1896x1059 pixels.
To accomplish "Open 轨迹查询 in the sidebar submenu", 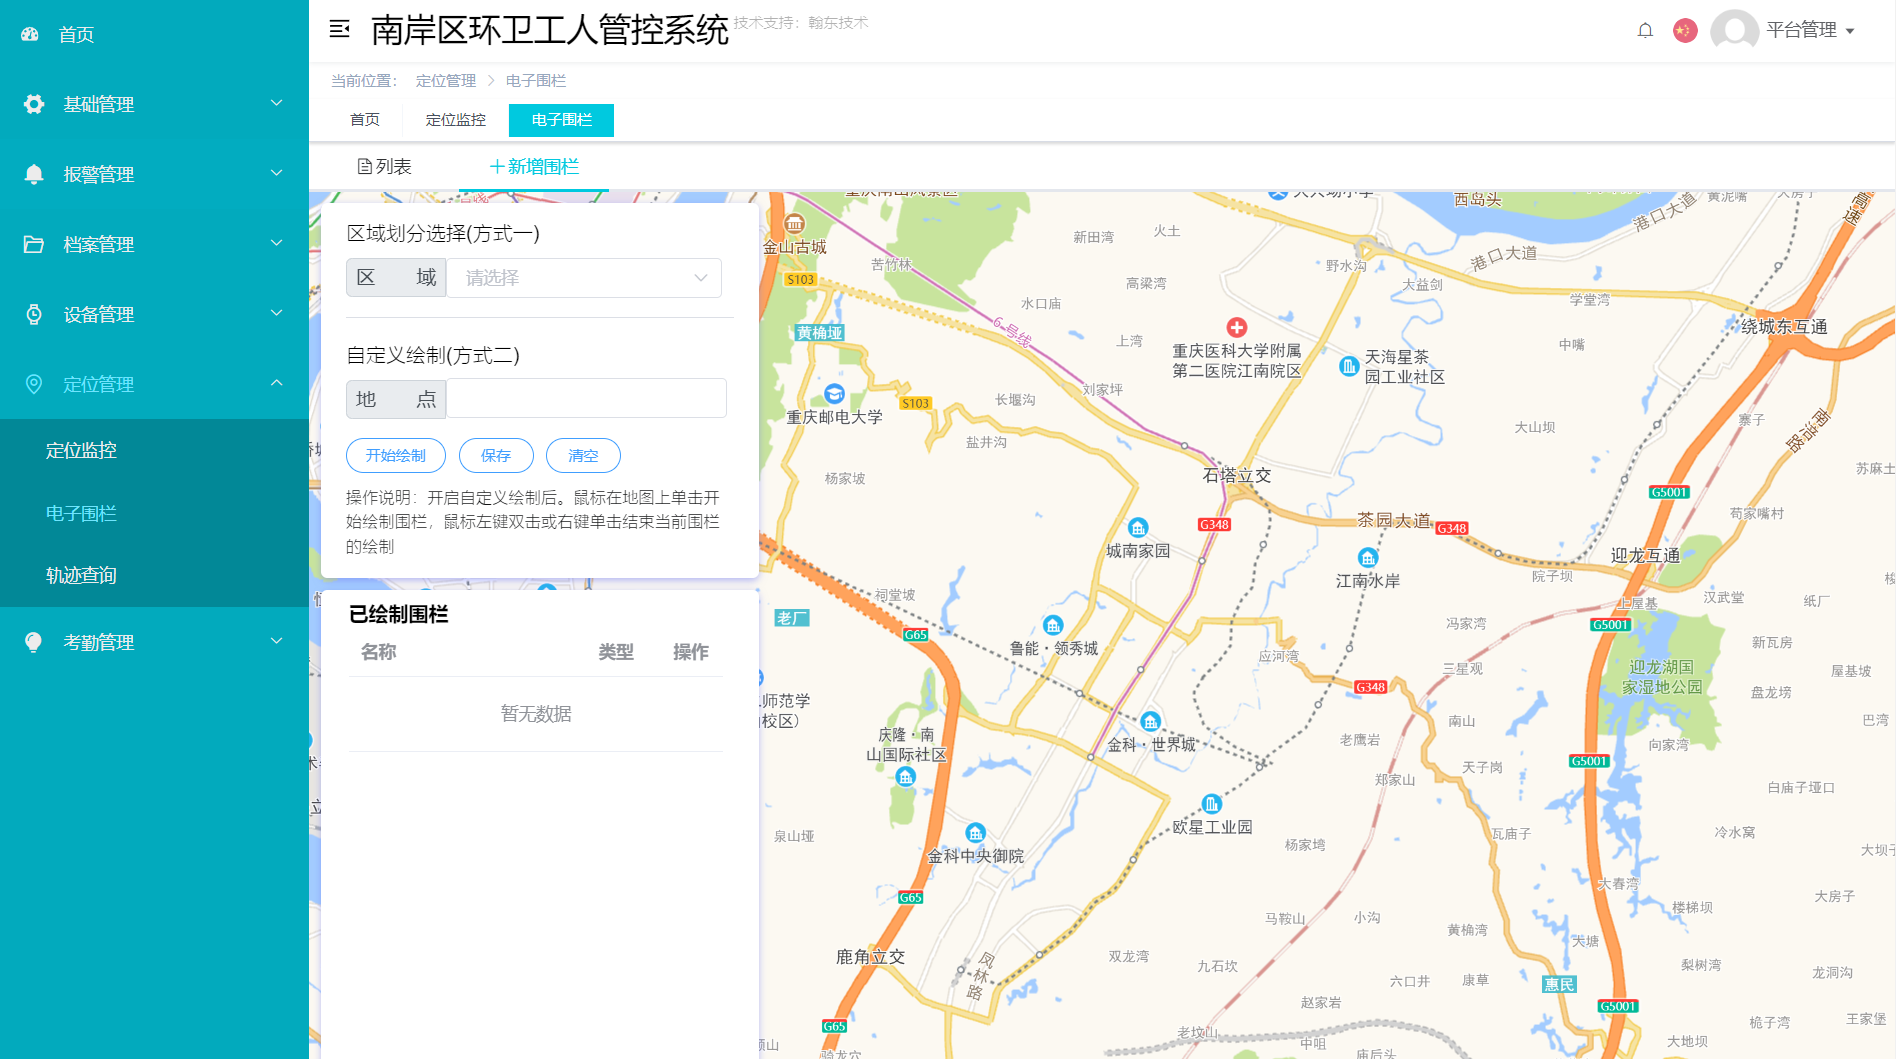I will 155,575.
